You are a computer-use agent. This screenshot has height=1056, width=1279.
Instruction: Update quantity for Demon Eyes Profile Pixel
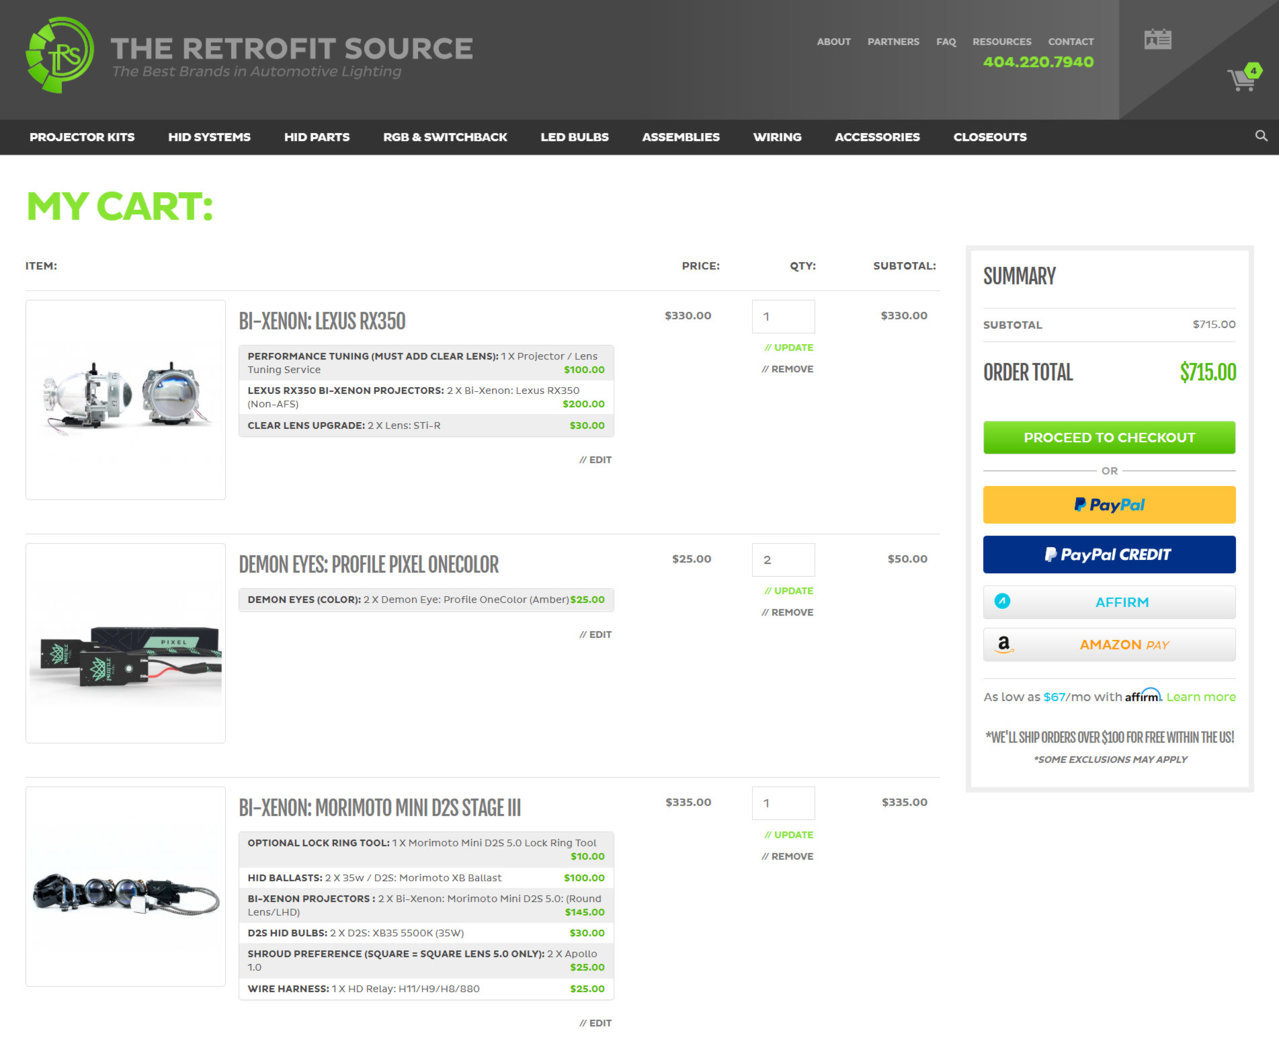coord(789,591)
